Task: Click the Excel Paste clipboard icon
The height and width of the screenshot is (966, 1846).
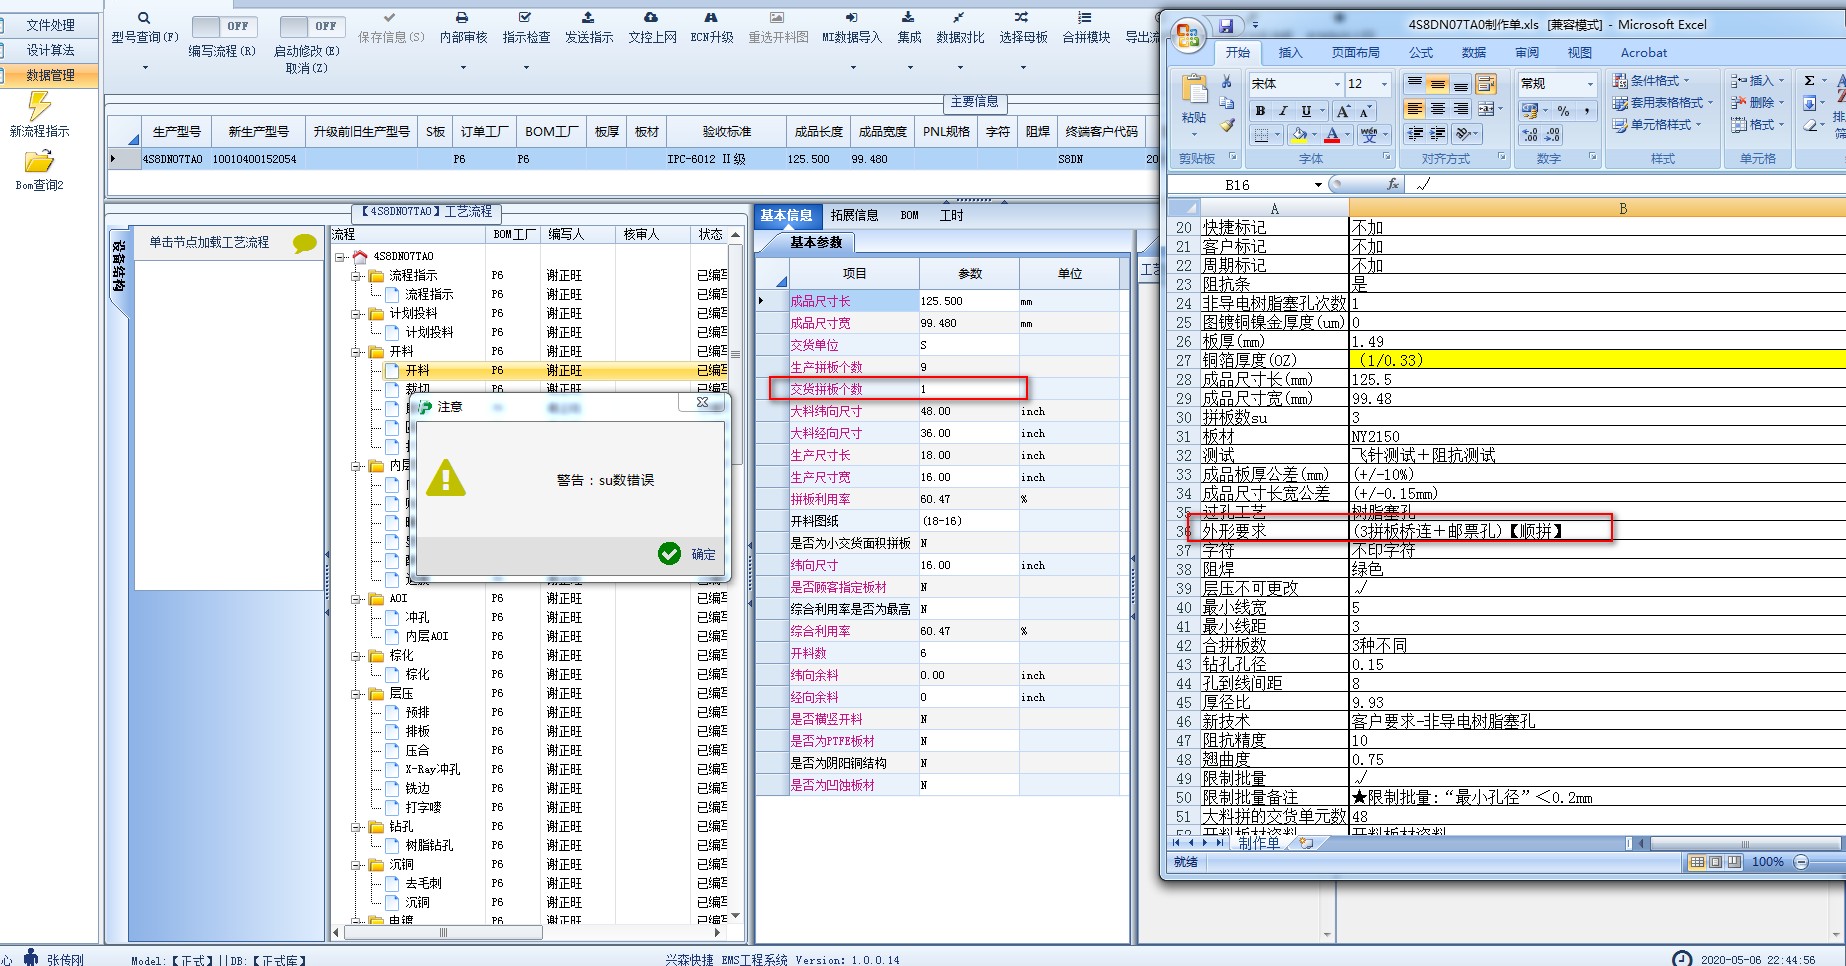Action: 1194,90
